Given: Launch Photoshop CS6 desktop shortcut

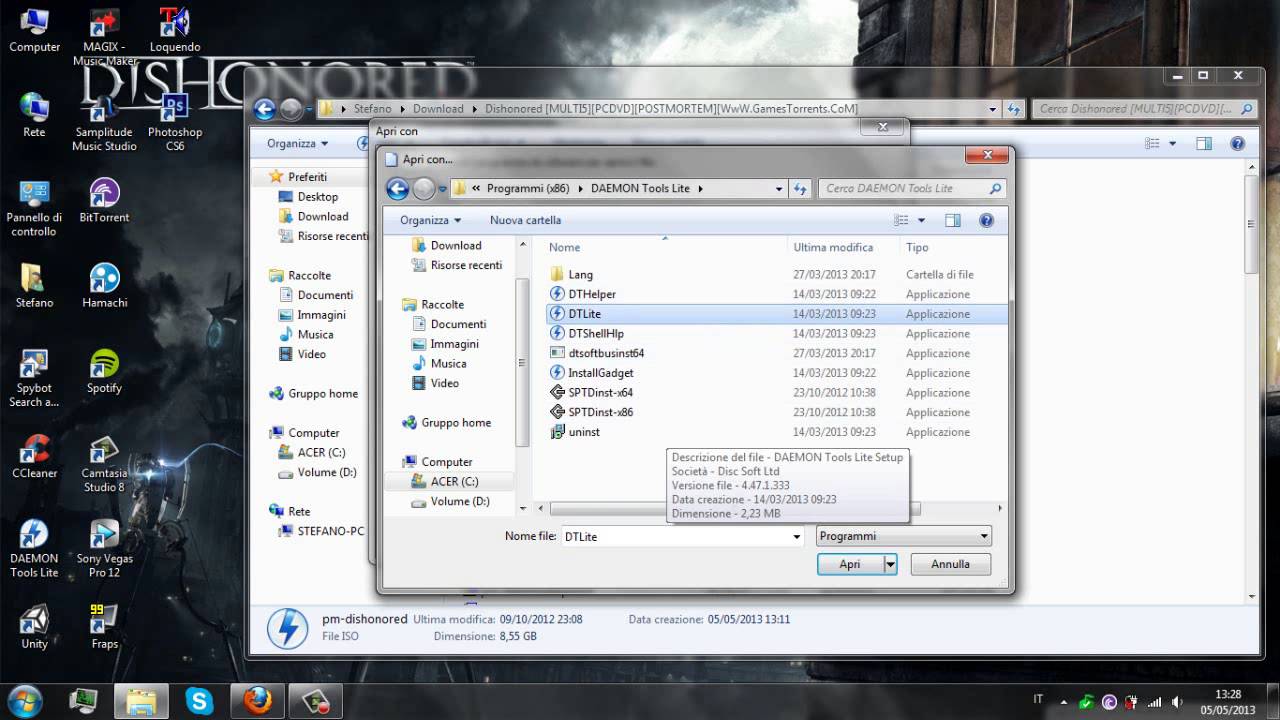Looking at the screenshot, I should (175, 122).
